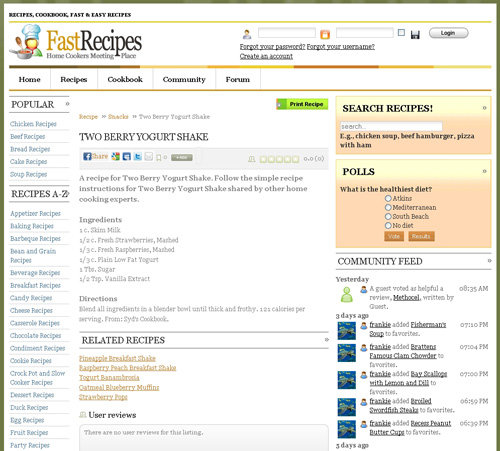The width and height of the screenshot is (500, 451).
Task: Click the search recipes input field
Action: click(x=391, y=126)
